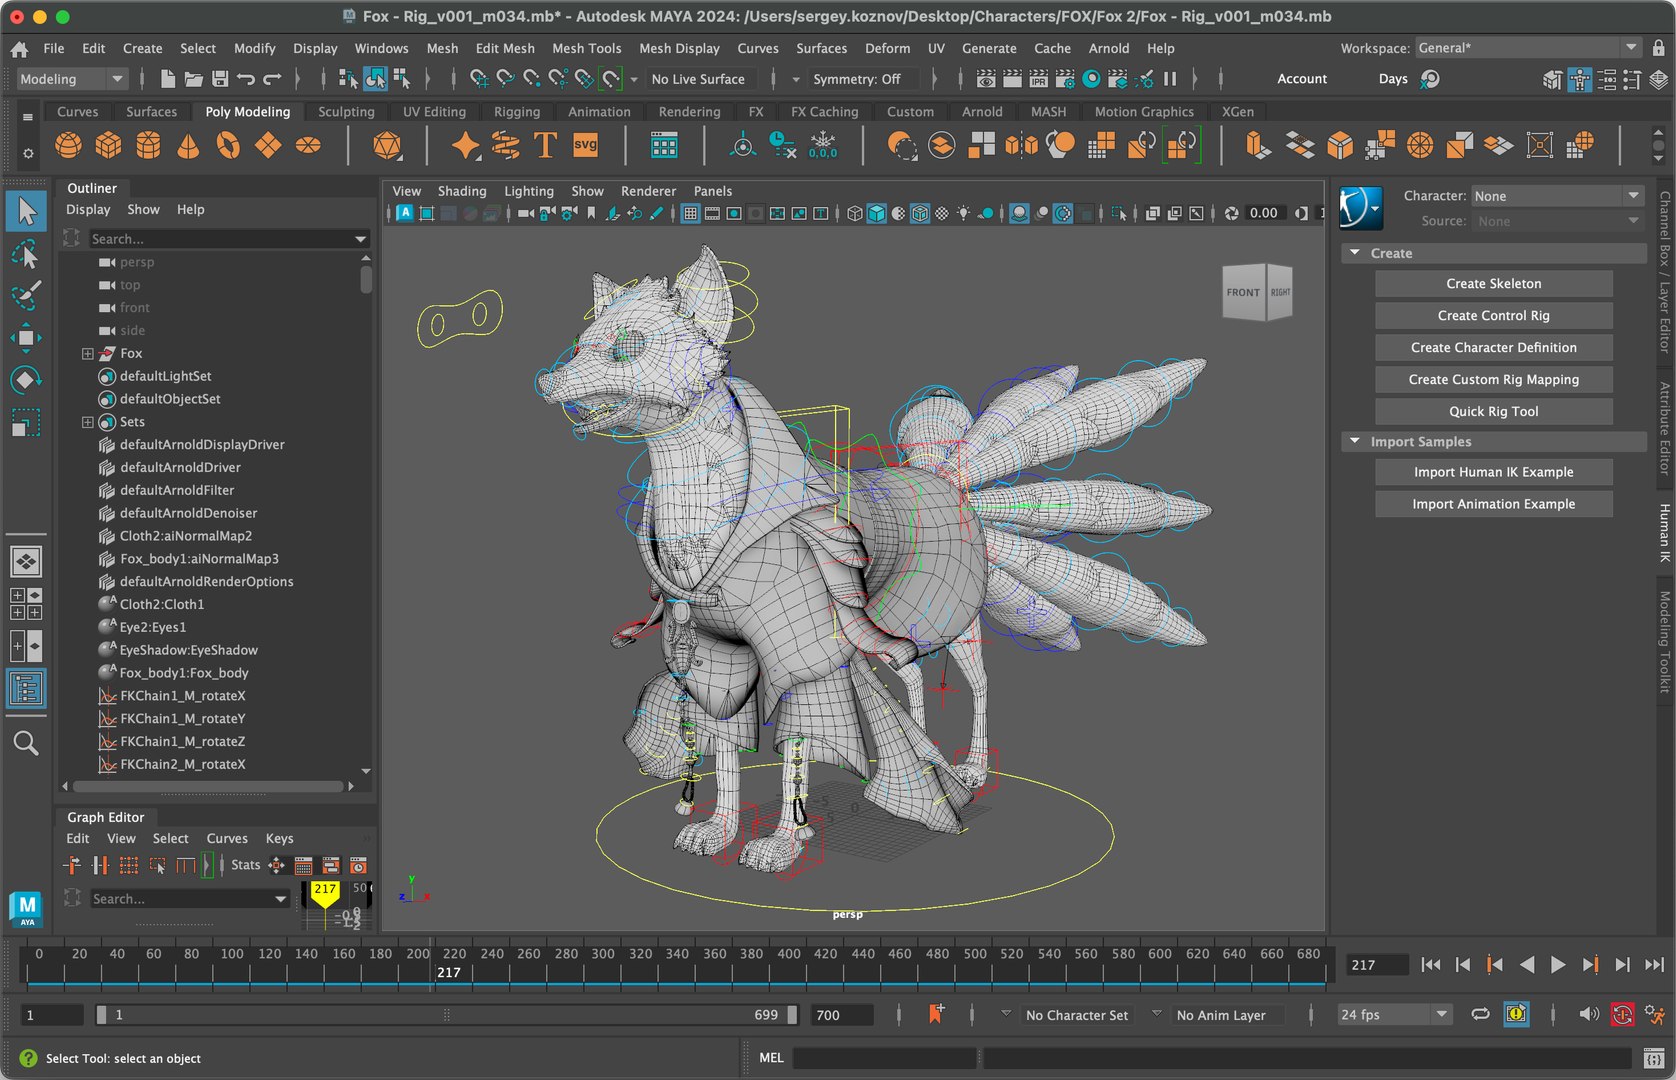Viewport: 1676px width, 1080px height.
Task: Expand the Fox node in Outliner
Action: tap(88, 354)
